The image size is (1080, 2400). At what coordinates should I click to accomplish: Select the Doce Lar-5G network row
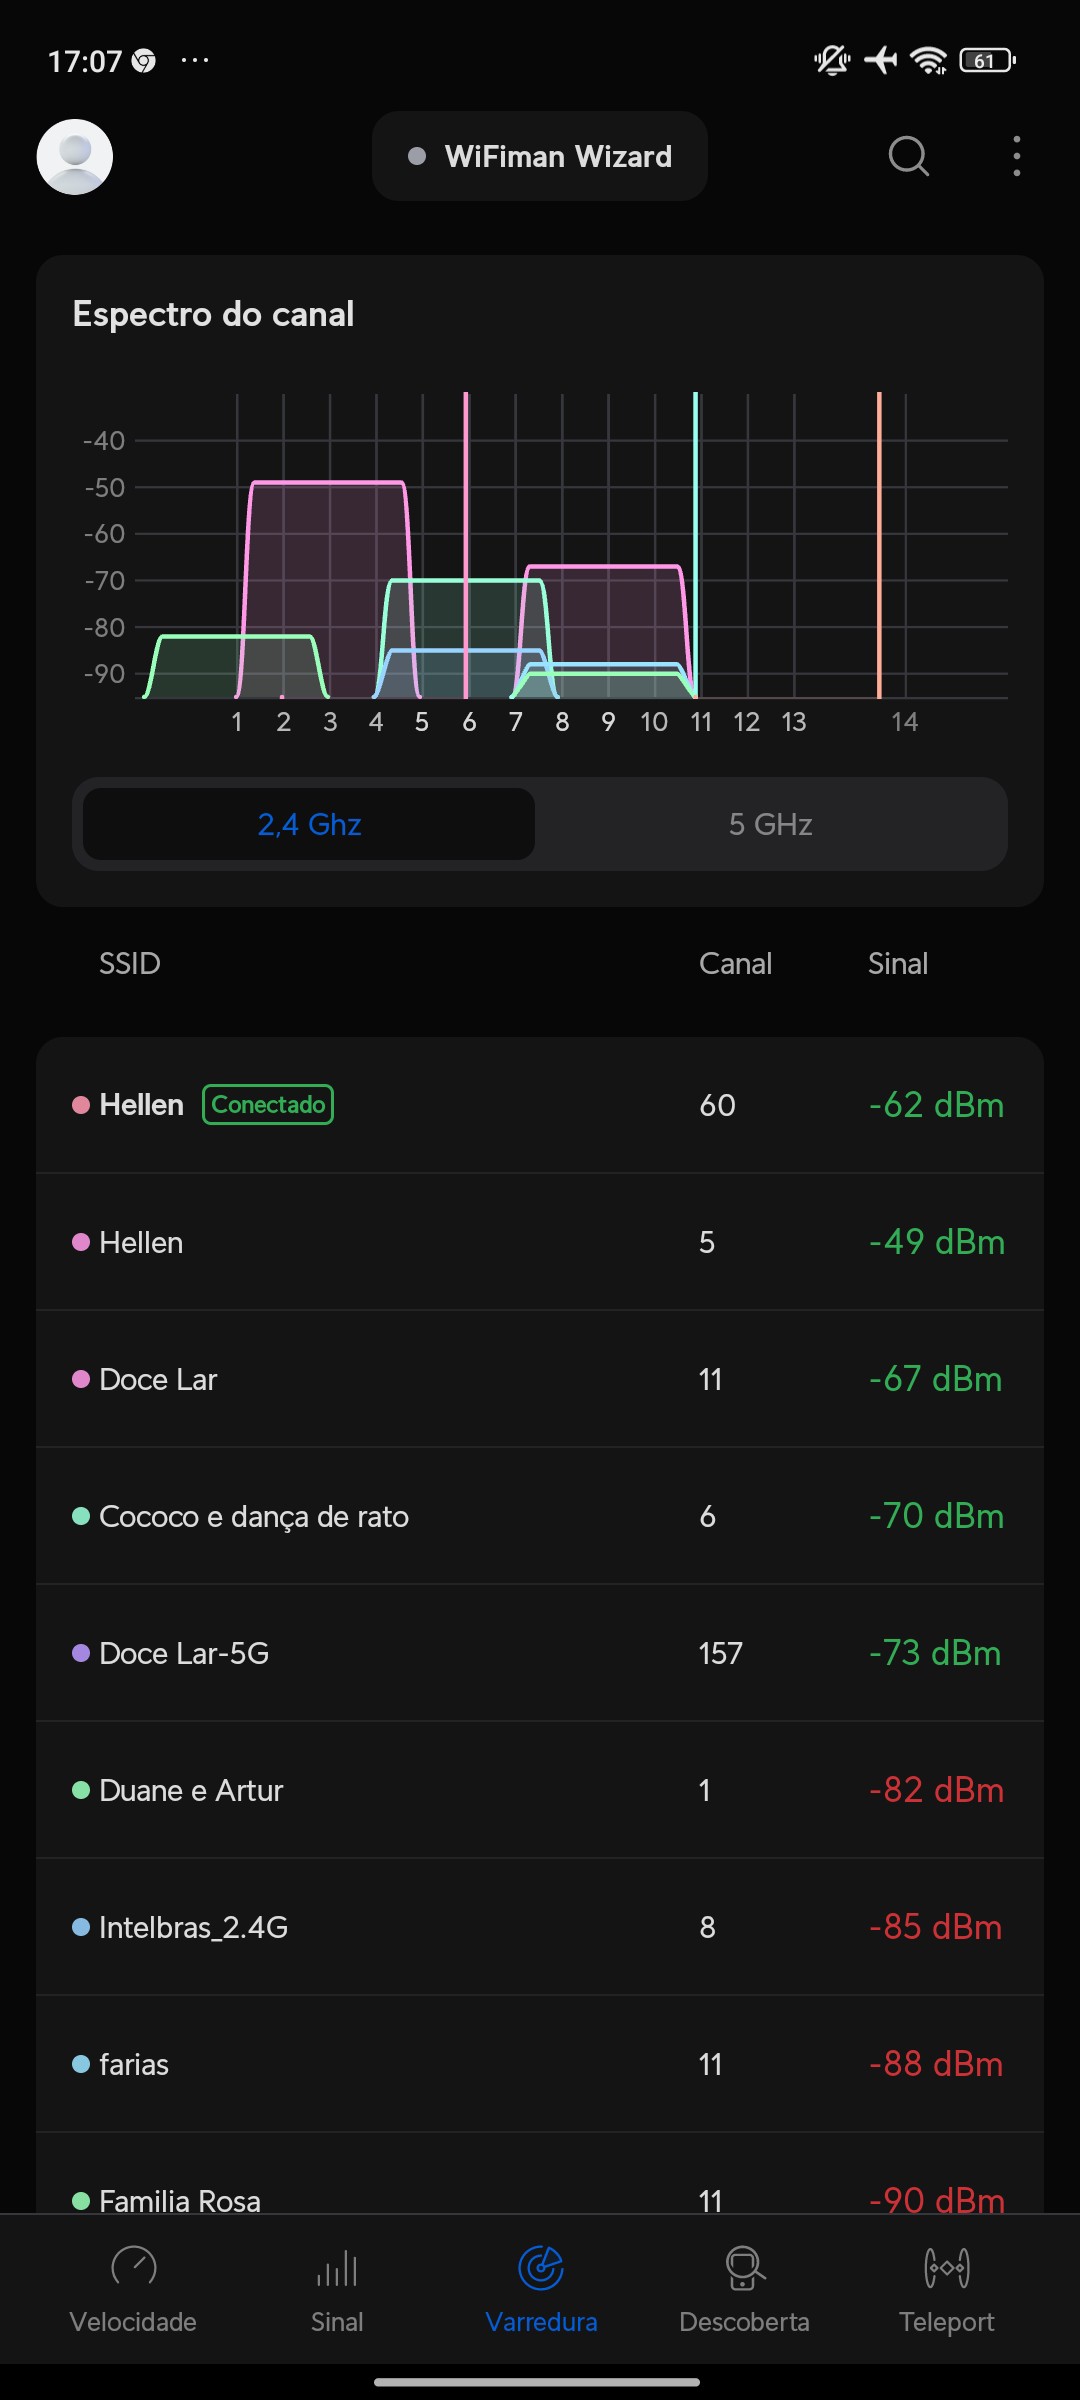pos(540,1653)
